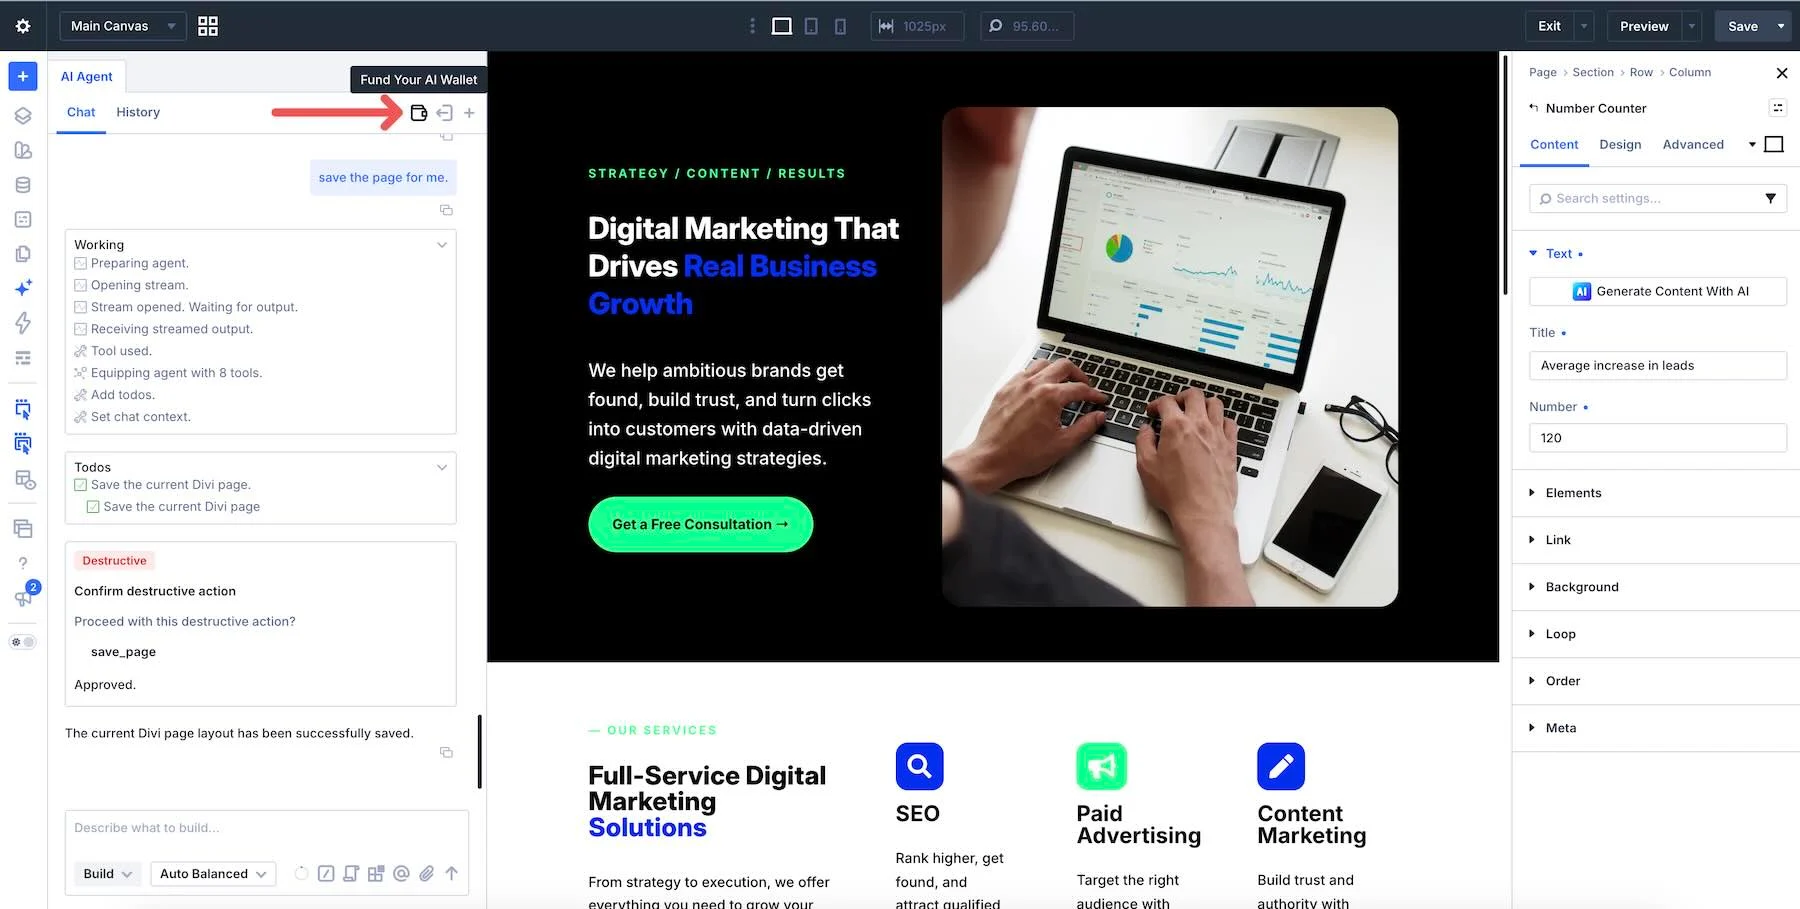Toggle the gear switch in left sidebar

(x=23, y=642)
